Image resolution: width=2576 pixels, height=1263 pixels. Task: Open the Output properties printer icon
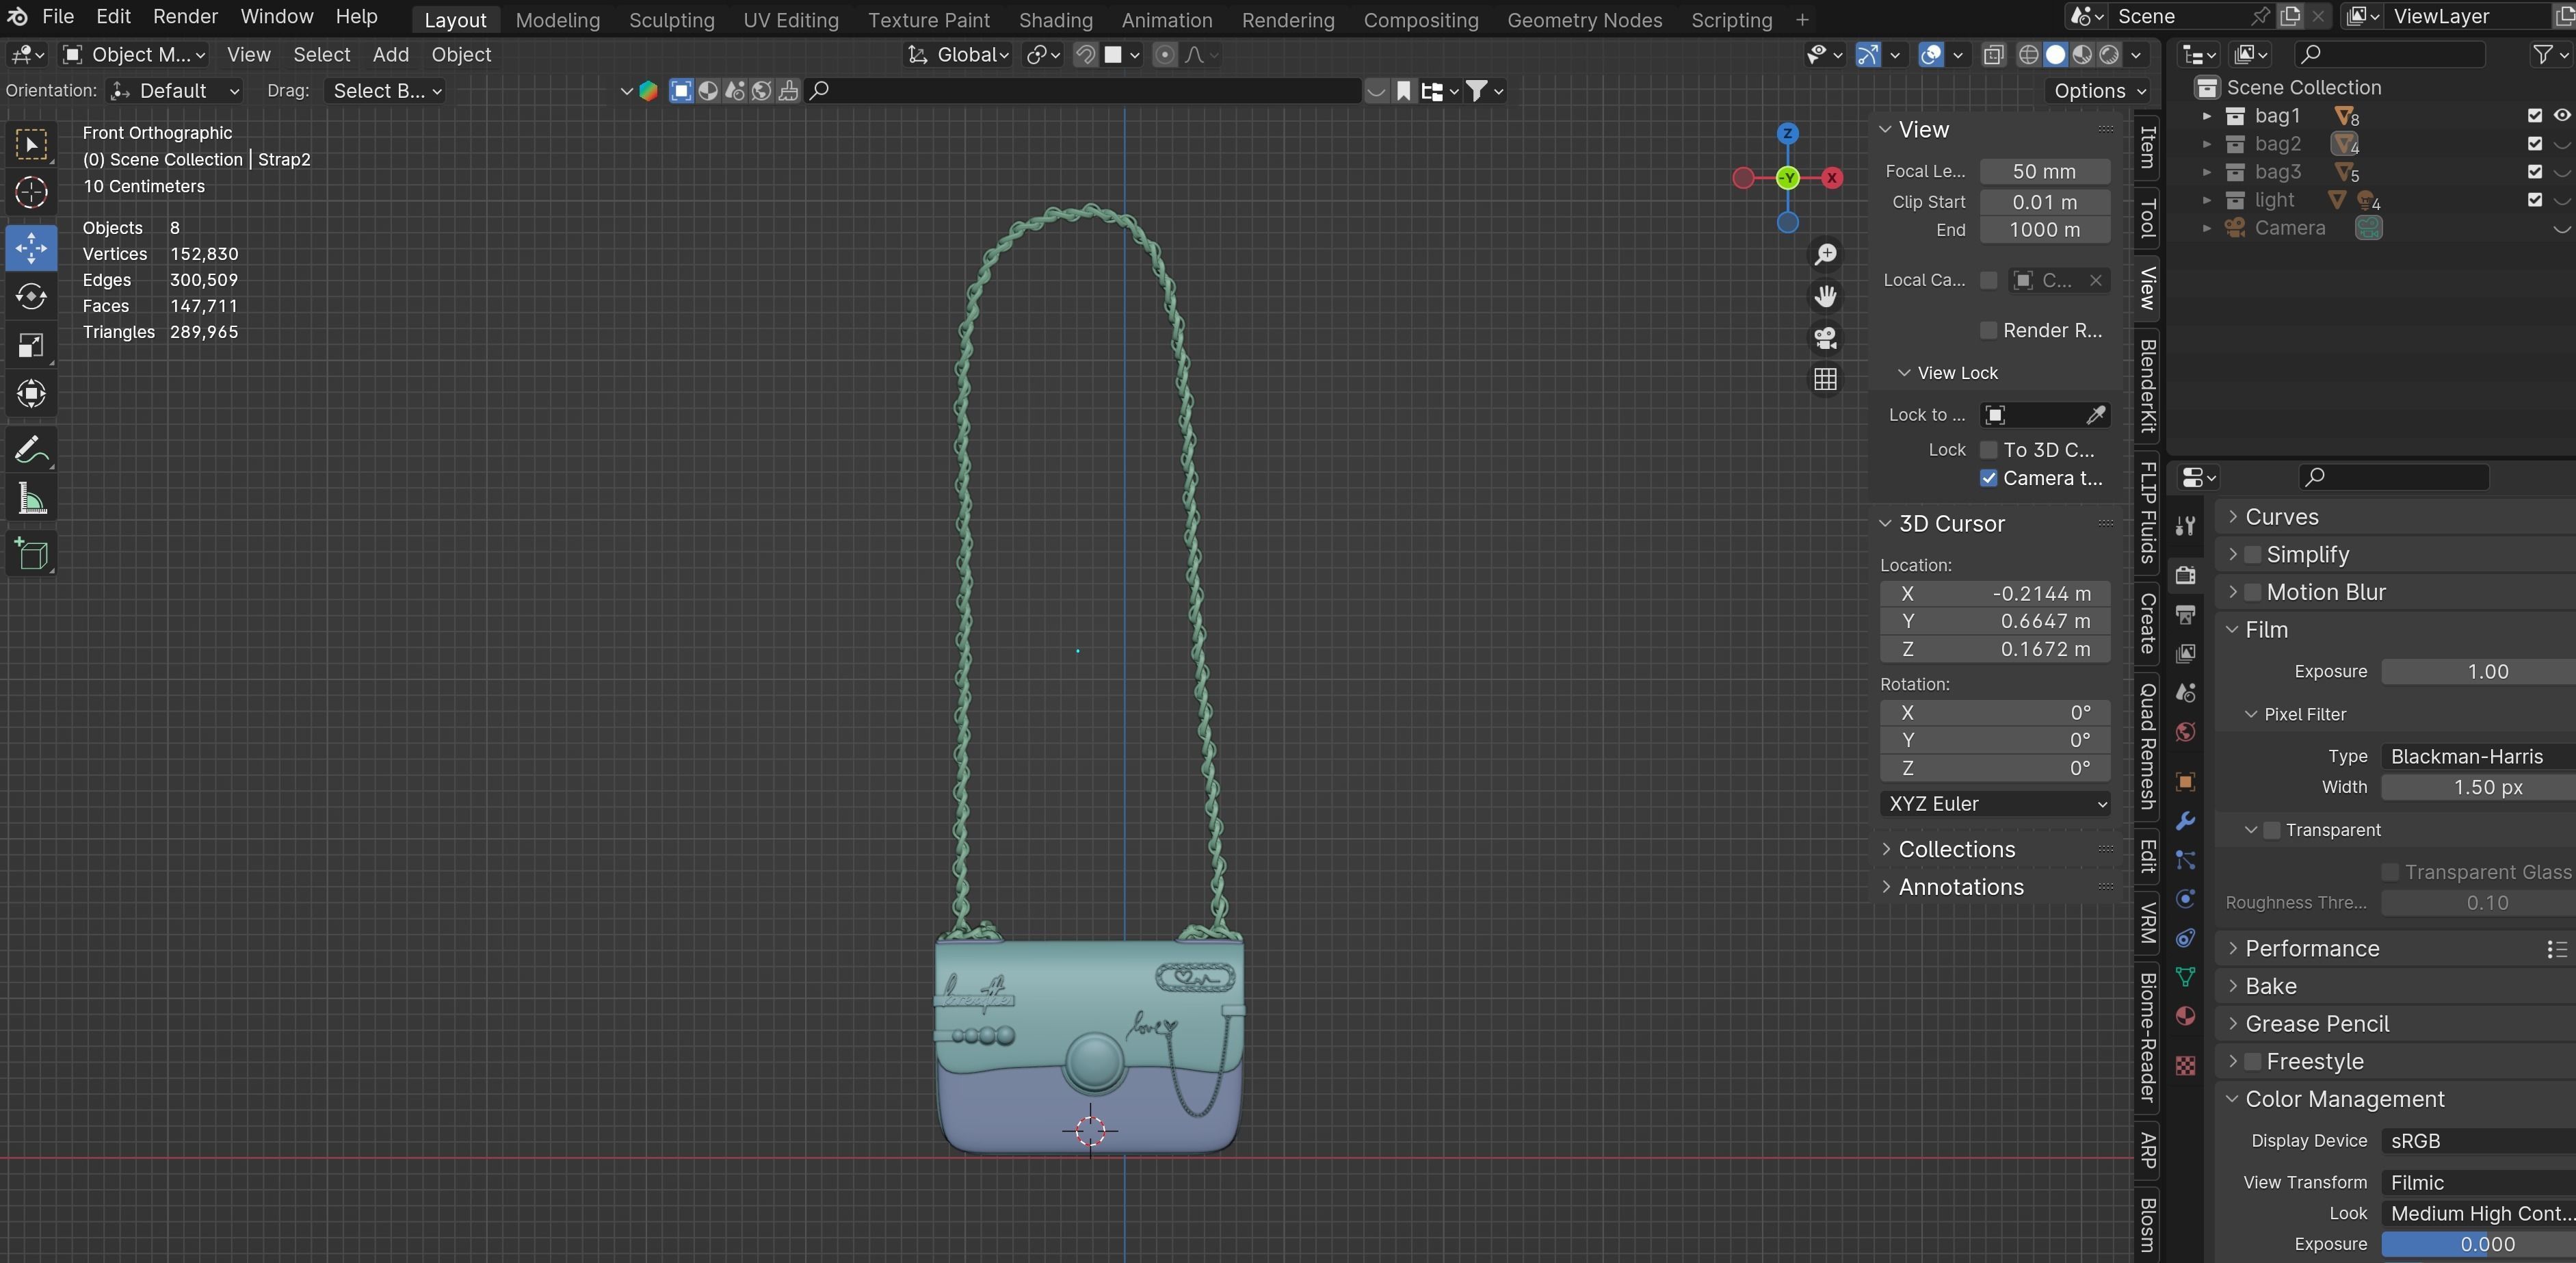tap(2185, 614)
